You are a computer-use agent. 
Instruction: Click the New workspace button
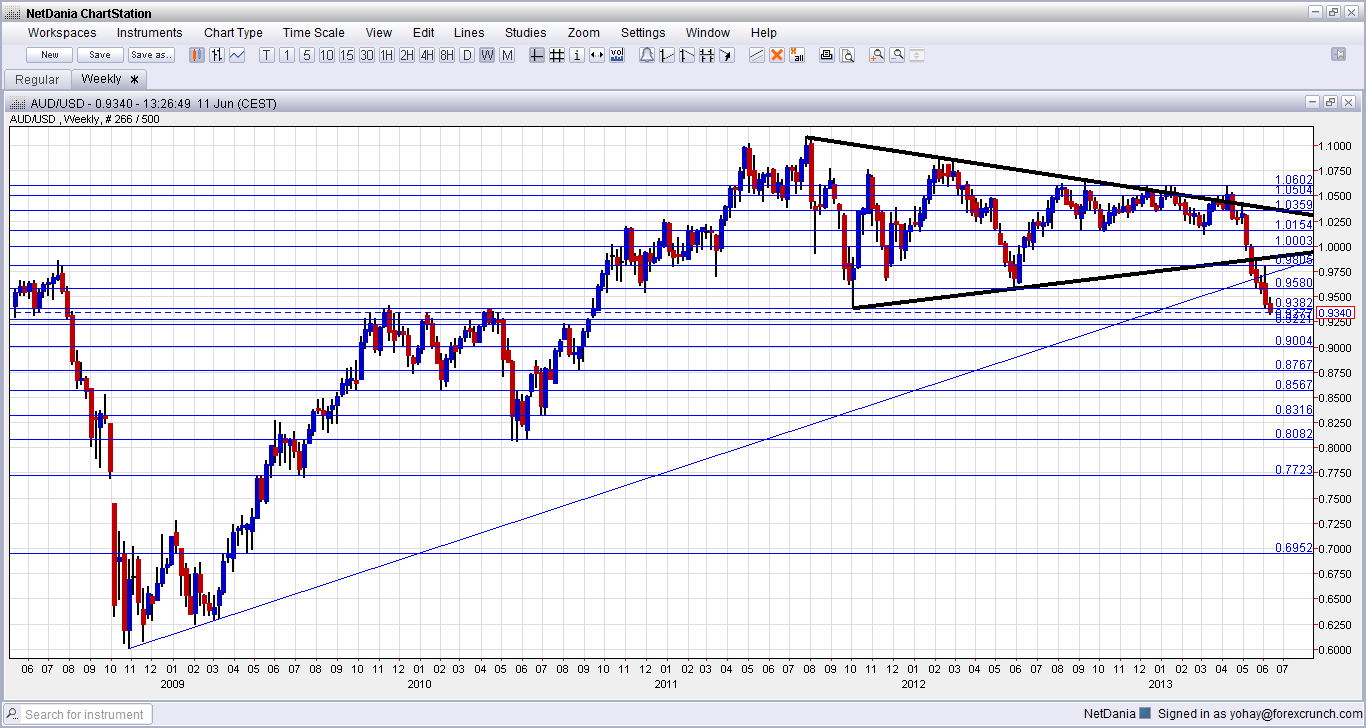click(50, 55)
